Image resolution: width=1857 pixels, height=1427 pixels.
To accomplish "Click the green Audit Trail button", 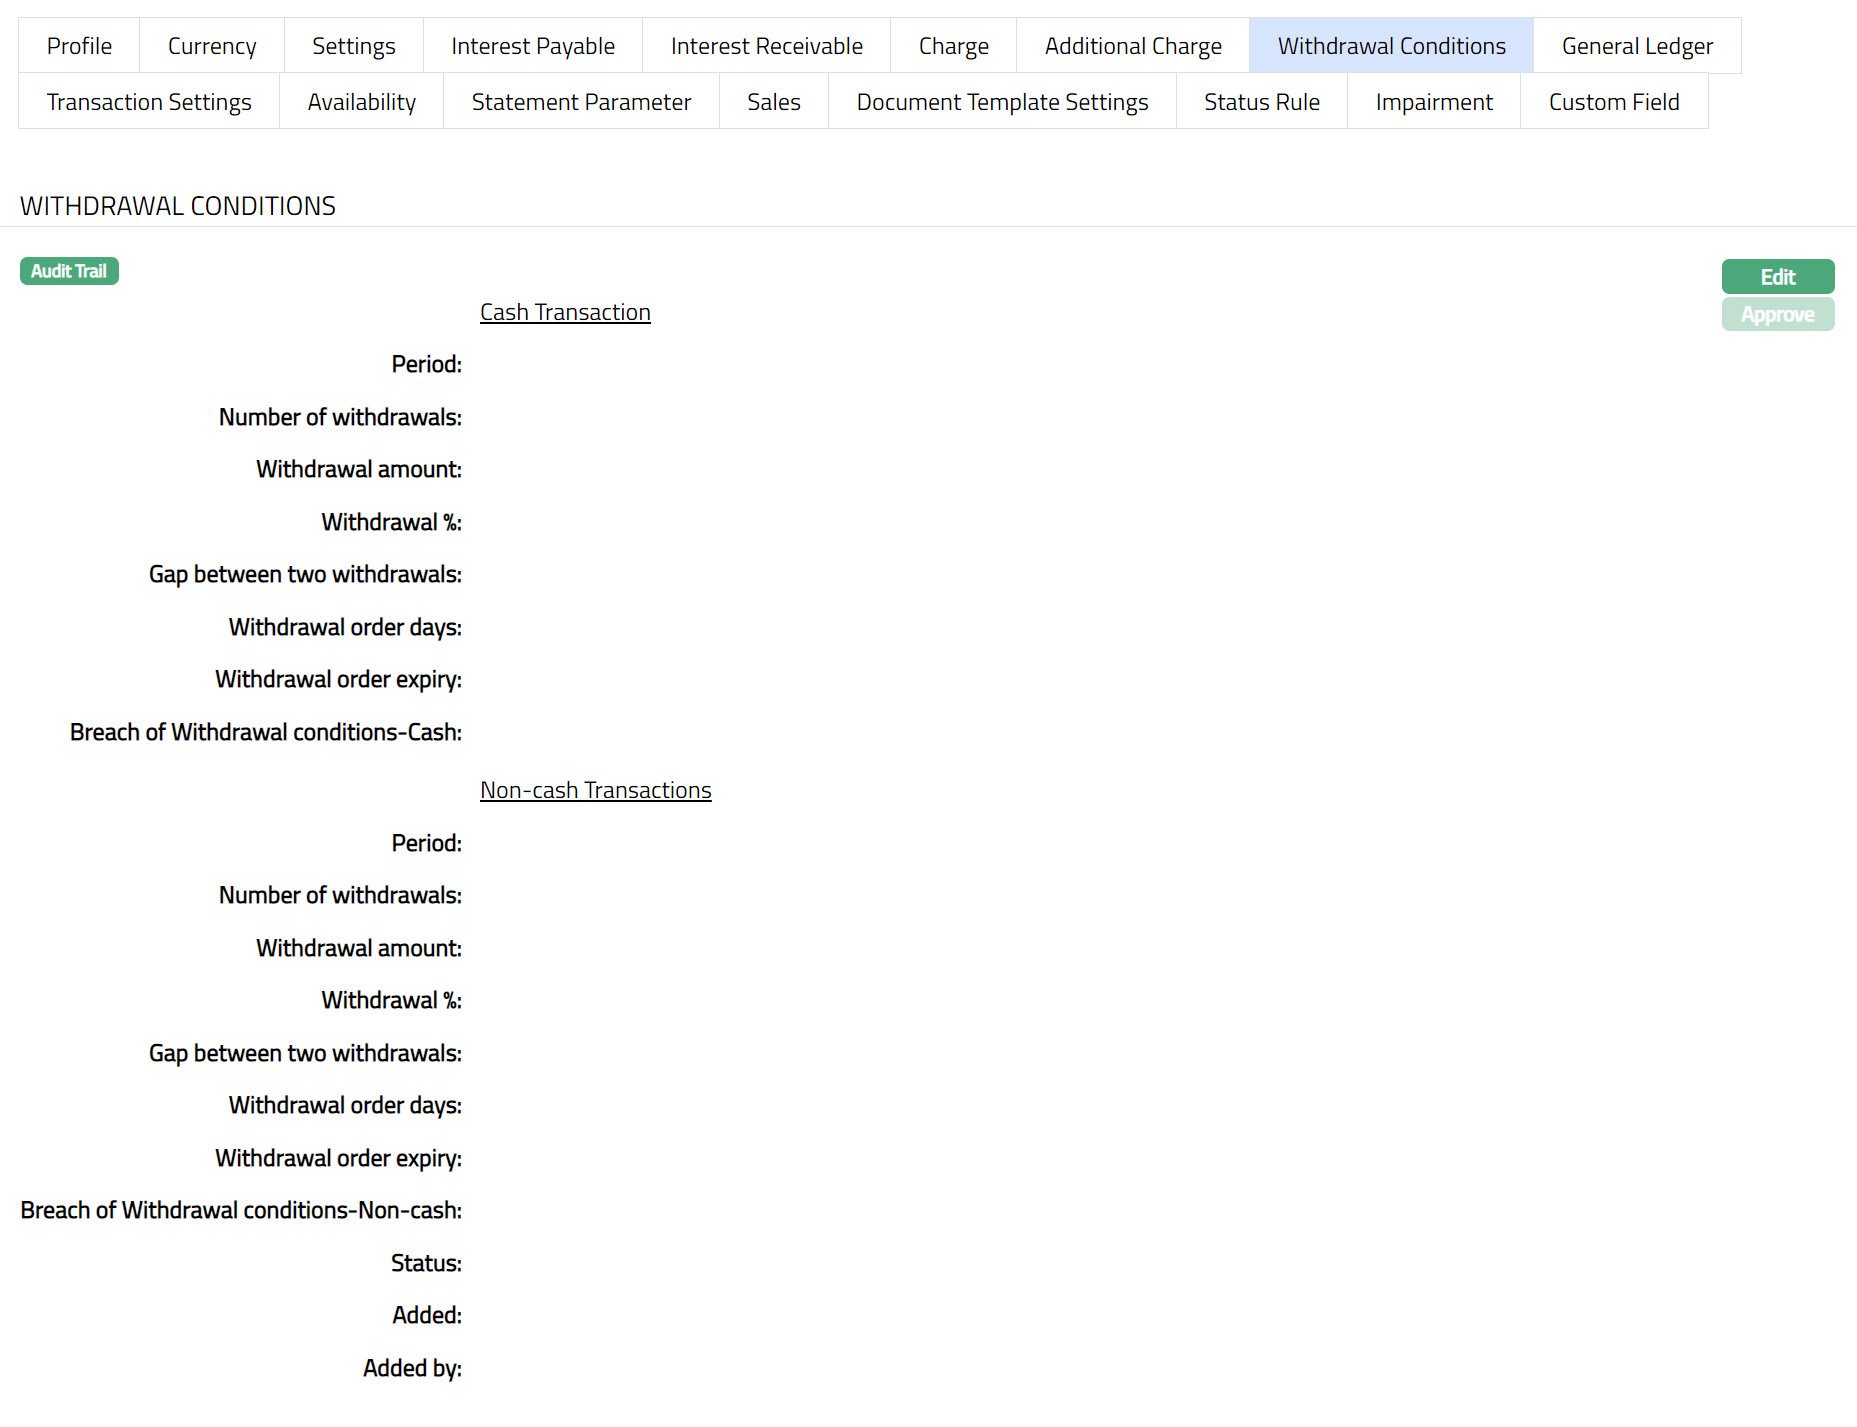I will click(x=69, y=271).
